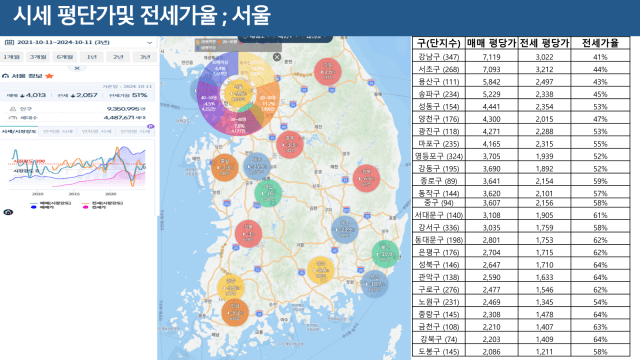This screenshot has height=360, width=640.
Task: Click the Gangwon red map bubble
Action: pyautogui.click(x=328, y=71)
